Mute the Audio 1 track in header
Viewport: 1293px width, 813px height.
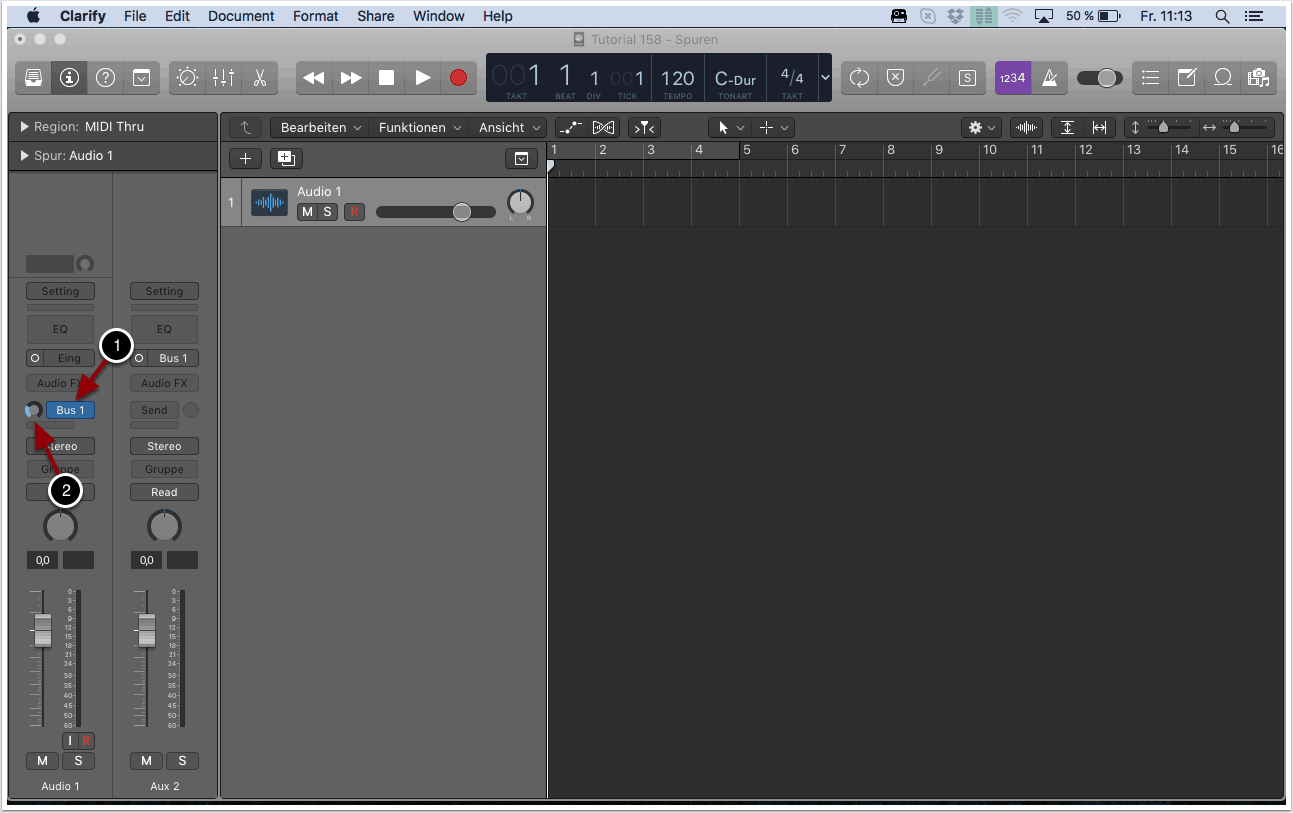pyautogui.click(x=307, y=212)
